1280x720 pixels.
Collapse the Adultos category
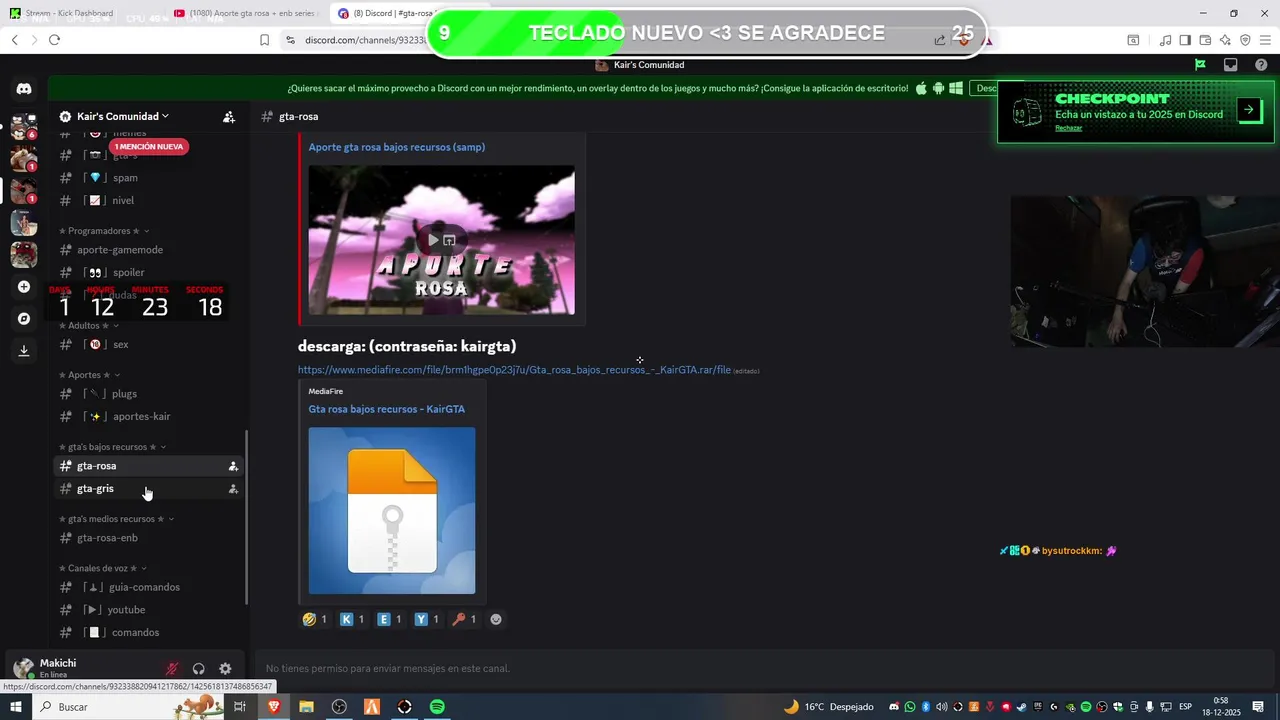88,325
